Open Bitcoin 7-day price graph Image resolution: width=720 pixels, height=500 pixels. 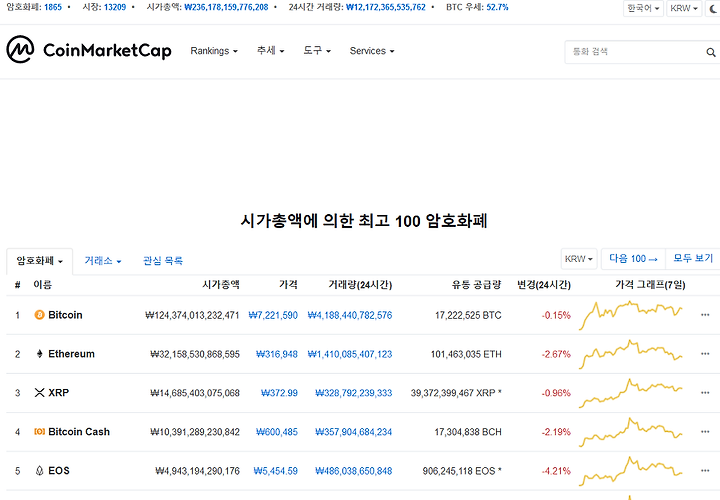[630, 315]
